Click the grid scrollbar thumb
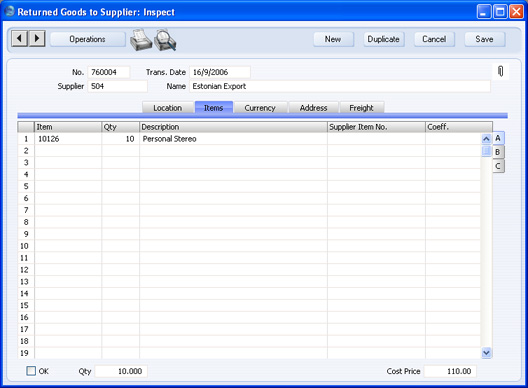528x388 pixels. pos(486,150)
